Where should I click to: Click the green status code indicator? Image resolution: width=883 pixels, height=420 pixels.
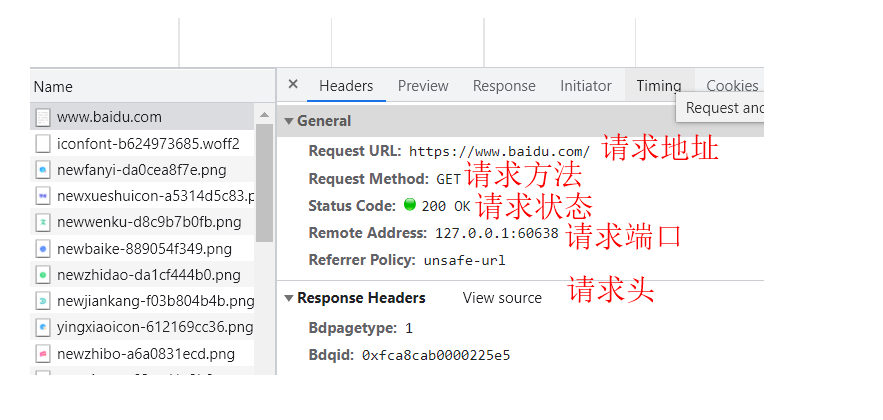410,205
